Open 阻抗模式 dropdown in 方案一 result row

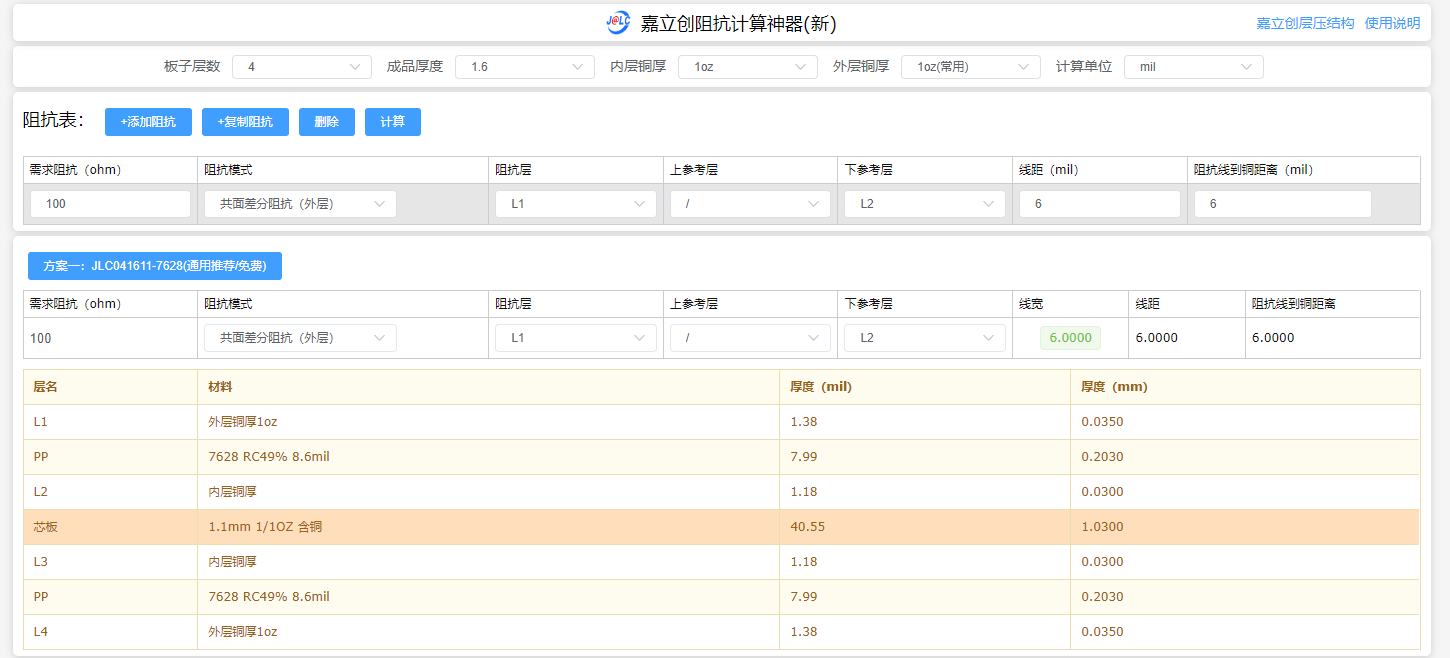point(301,338)
